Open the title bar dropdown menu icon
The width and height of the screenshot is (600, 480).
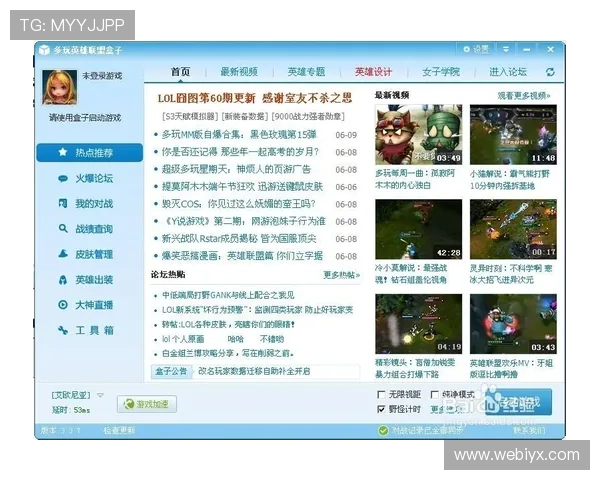click(x=506, y=49)
